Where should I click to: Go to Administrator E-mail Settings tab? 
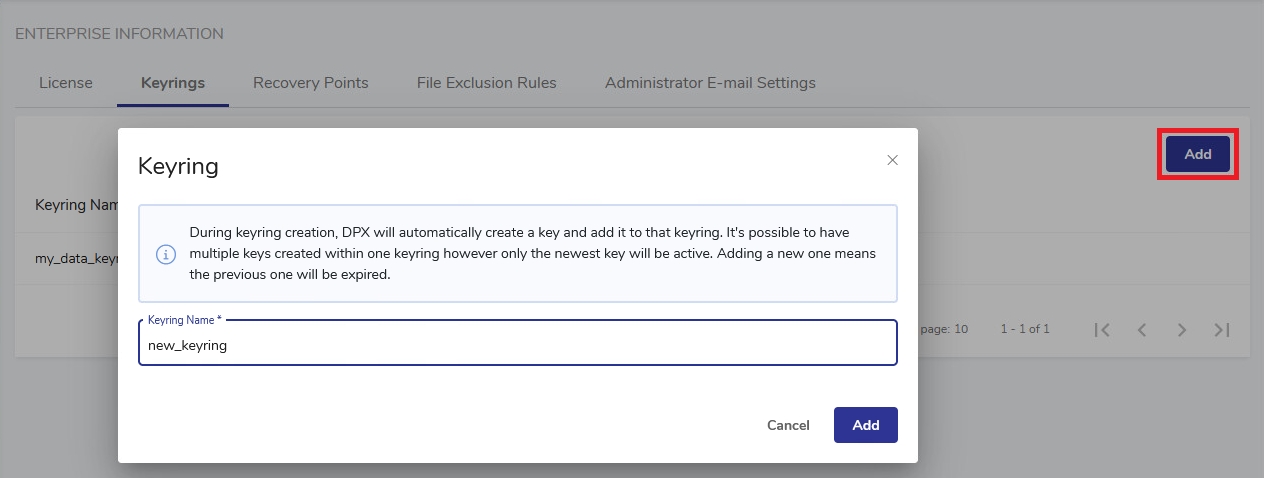(710, 83)
